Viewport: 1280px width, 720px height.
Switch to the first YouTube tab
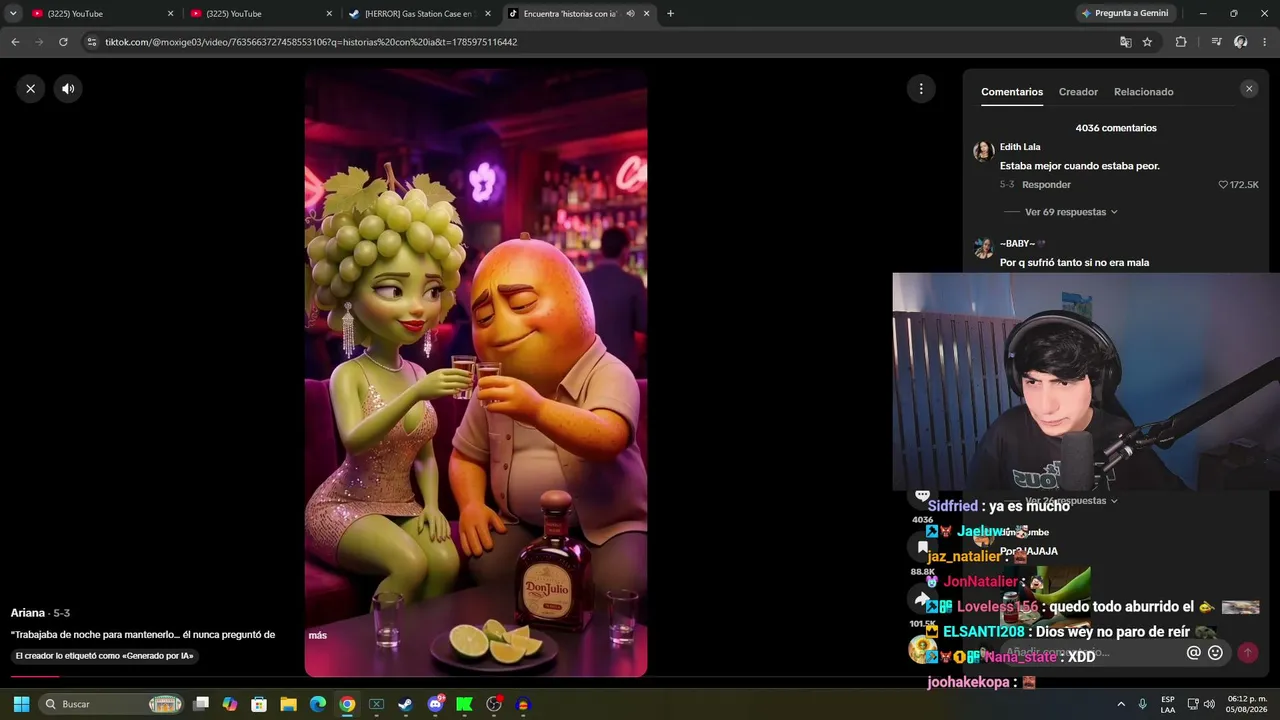pyautogui.click(x=100, y=14)
